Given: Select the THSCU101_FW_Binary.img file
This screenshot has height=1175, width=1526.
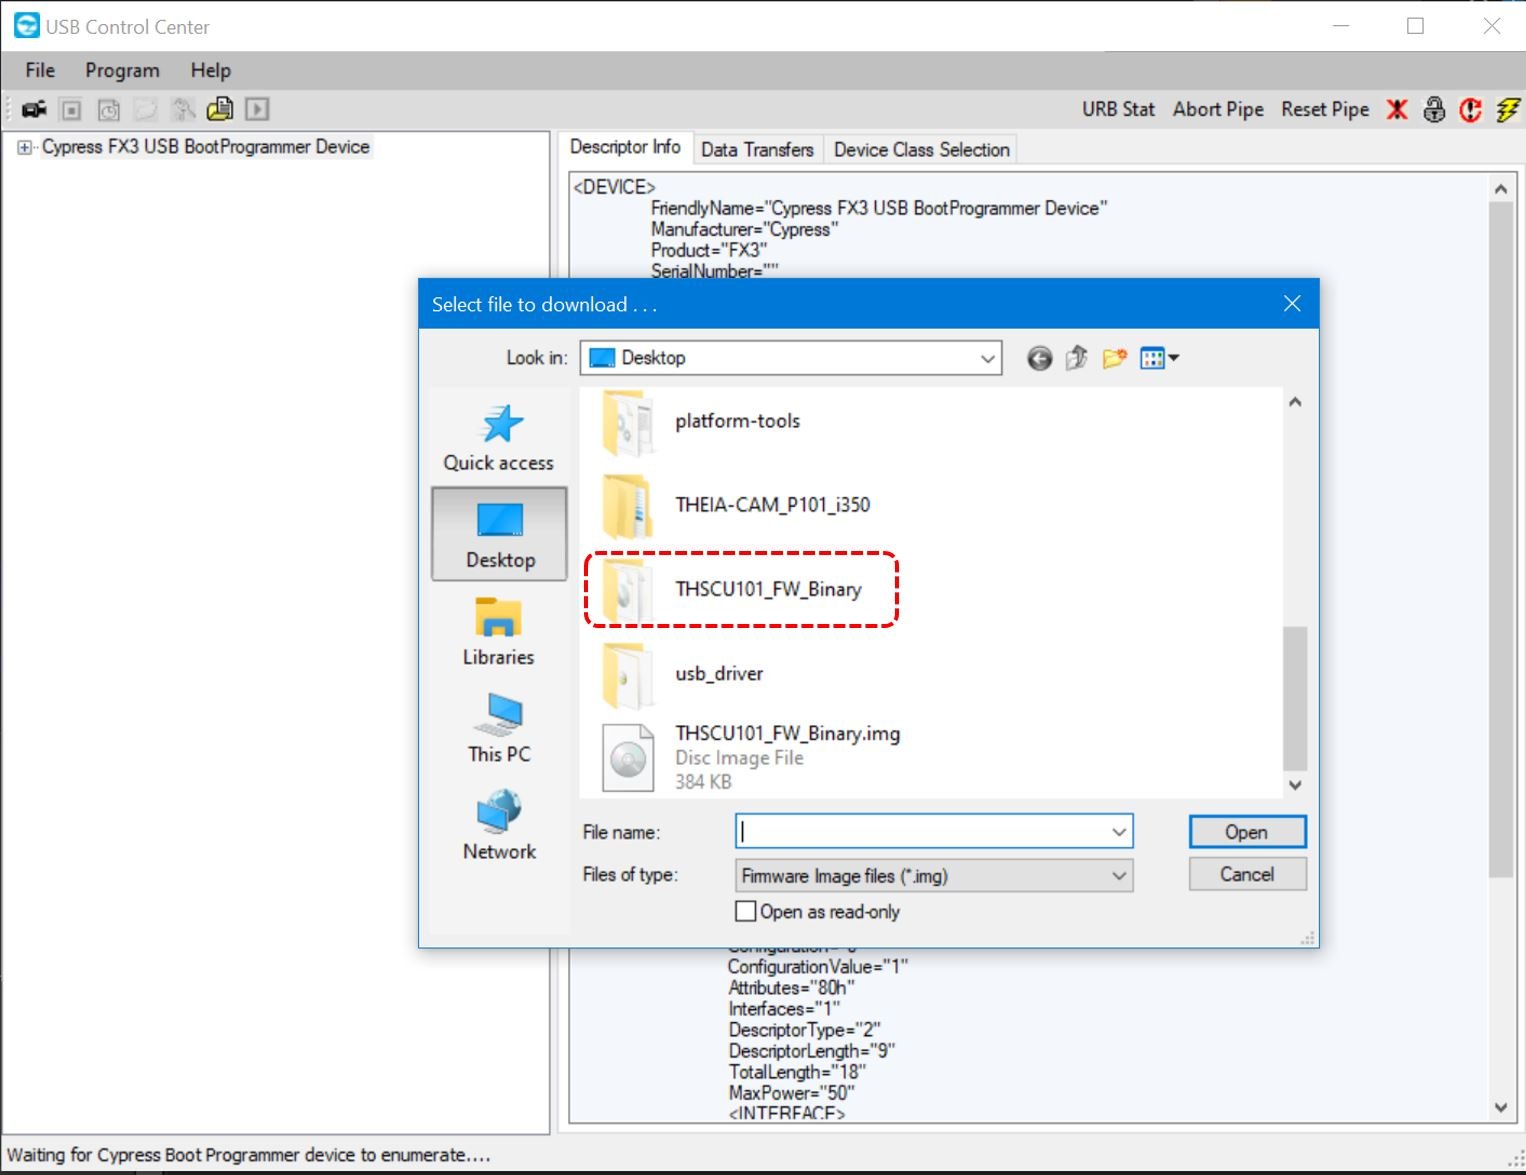Looking at the screenshot, I should pos(751,758).
